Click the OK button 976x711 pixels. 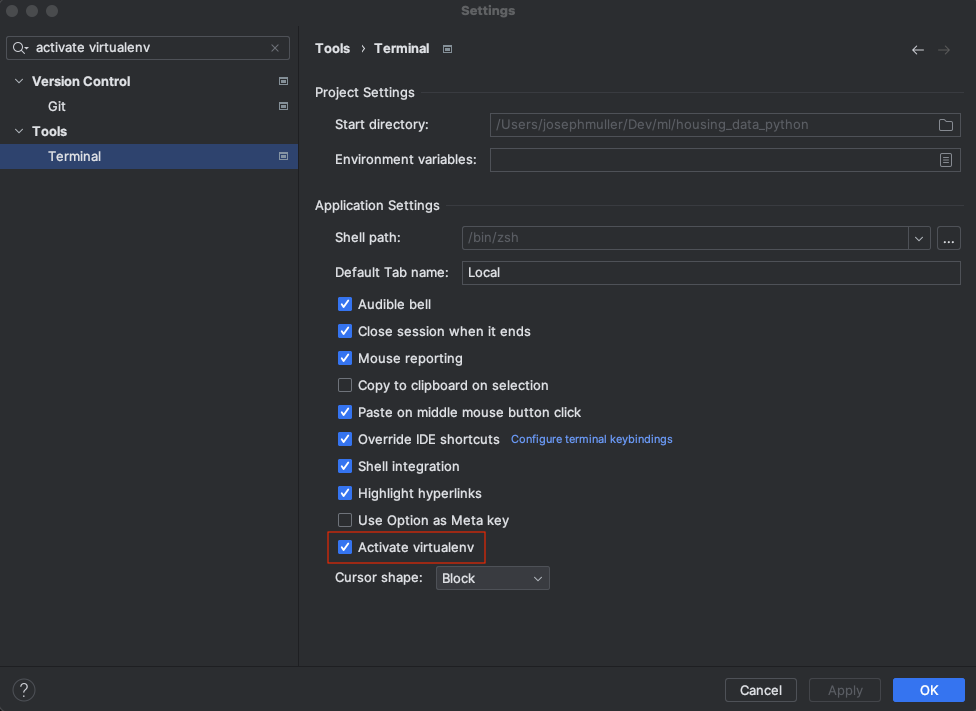928,690
